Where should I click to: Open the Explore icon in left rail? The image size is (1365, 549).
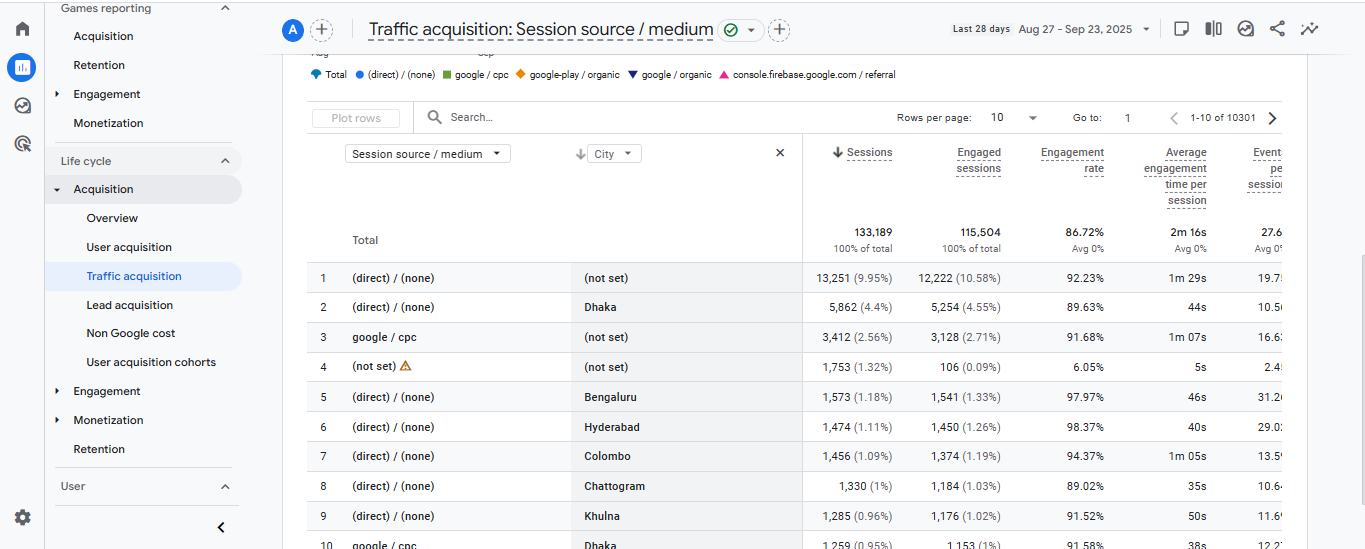point(22,106)
